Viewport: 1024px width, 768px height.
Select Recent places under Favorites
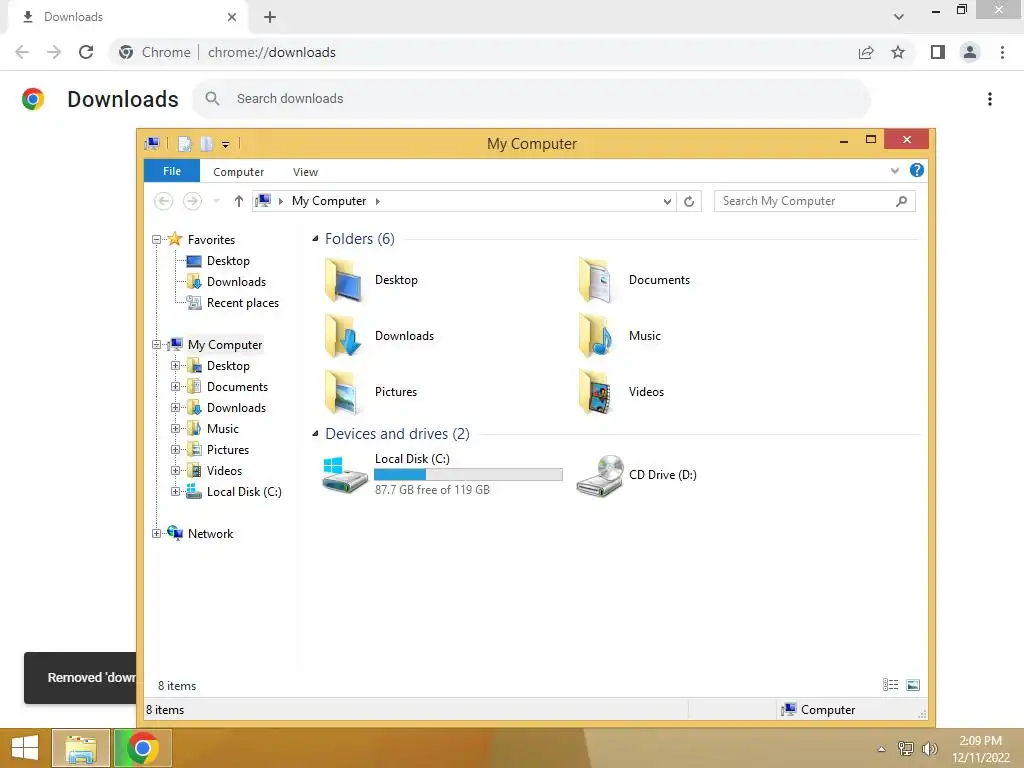tap(242, 303)
